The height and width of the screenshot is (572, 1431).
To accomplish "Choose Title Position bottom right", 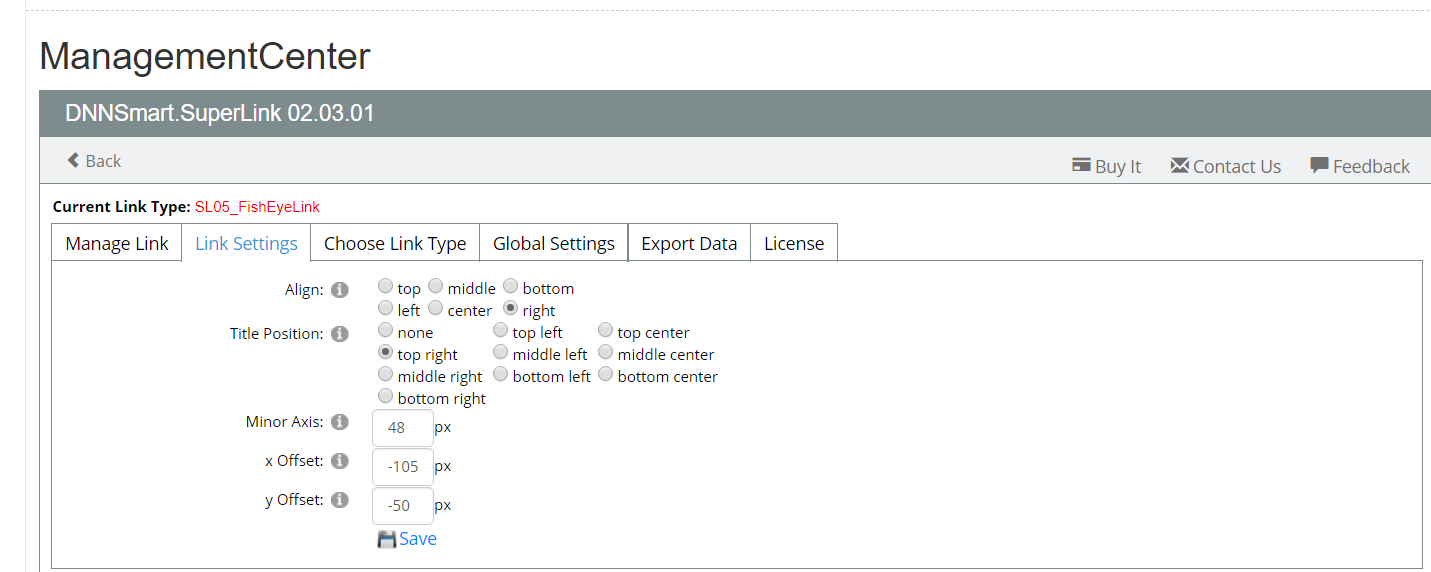I will click(x=385, y=397).
